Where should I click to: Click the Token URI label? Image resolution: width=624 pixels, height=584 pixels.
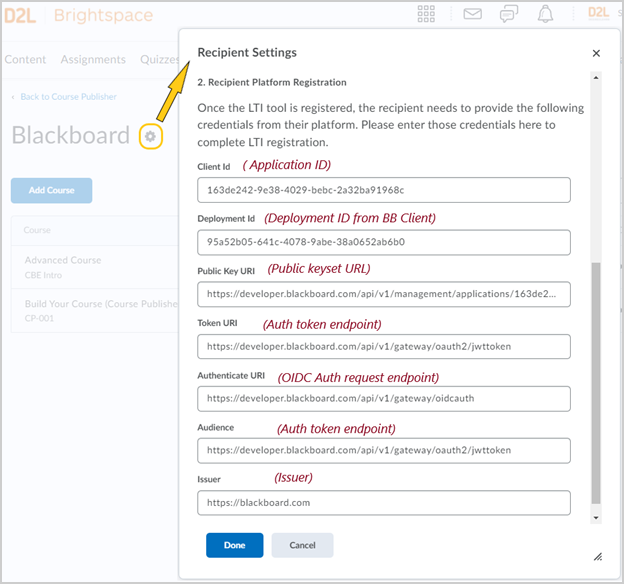coord(217,323)
